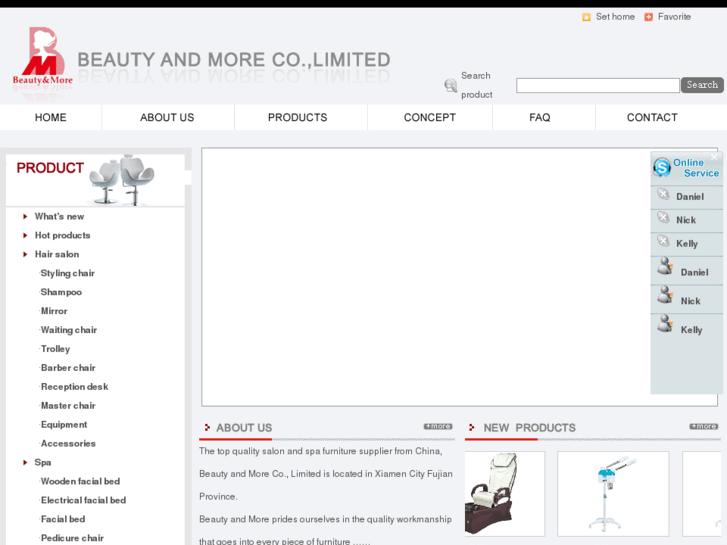The image size is (727, 545).
Task: Select Facial bed subcategory
Action: point(63,519)
